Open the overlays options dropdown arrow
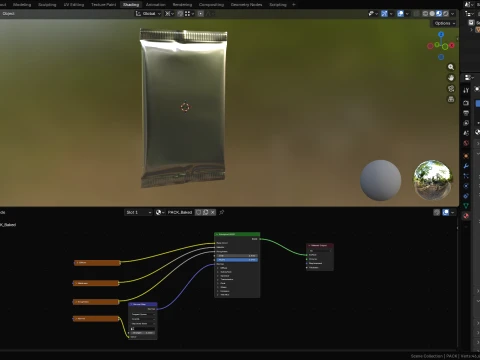 [407, 14]
